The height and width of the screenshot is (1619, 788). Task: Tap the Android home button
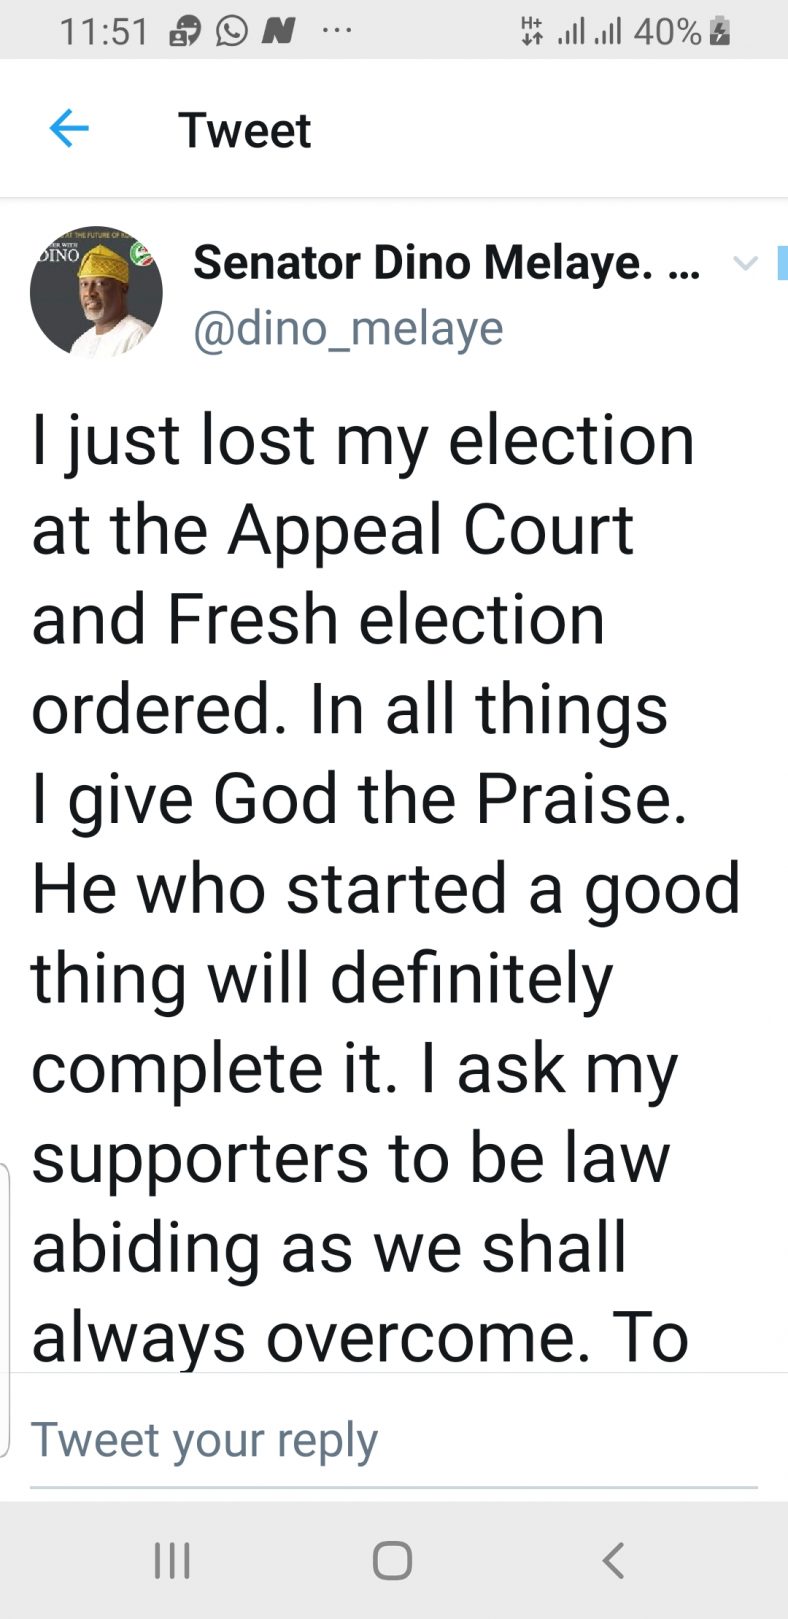pos(392,1560)
